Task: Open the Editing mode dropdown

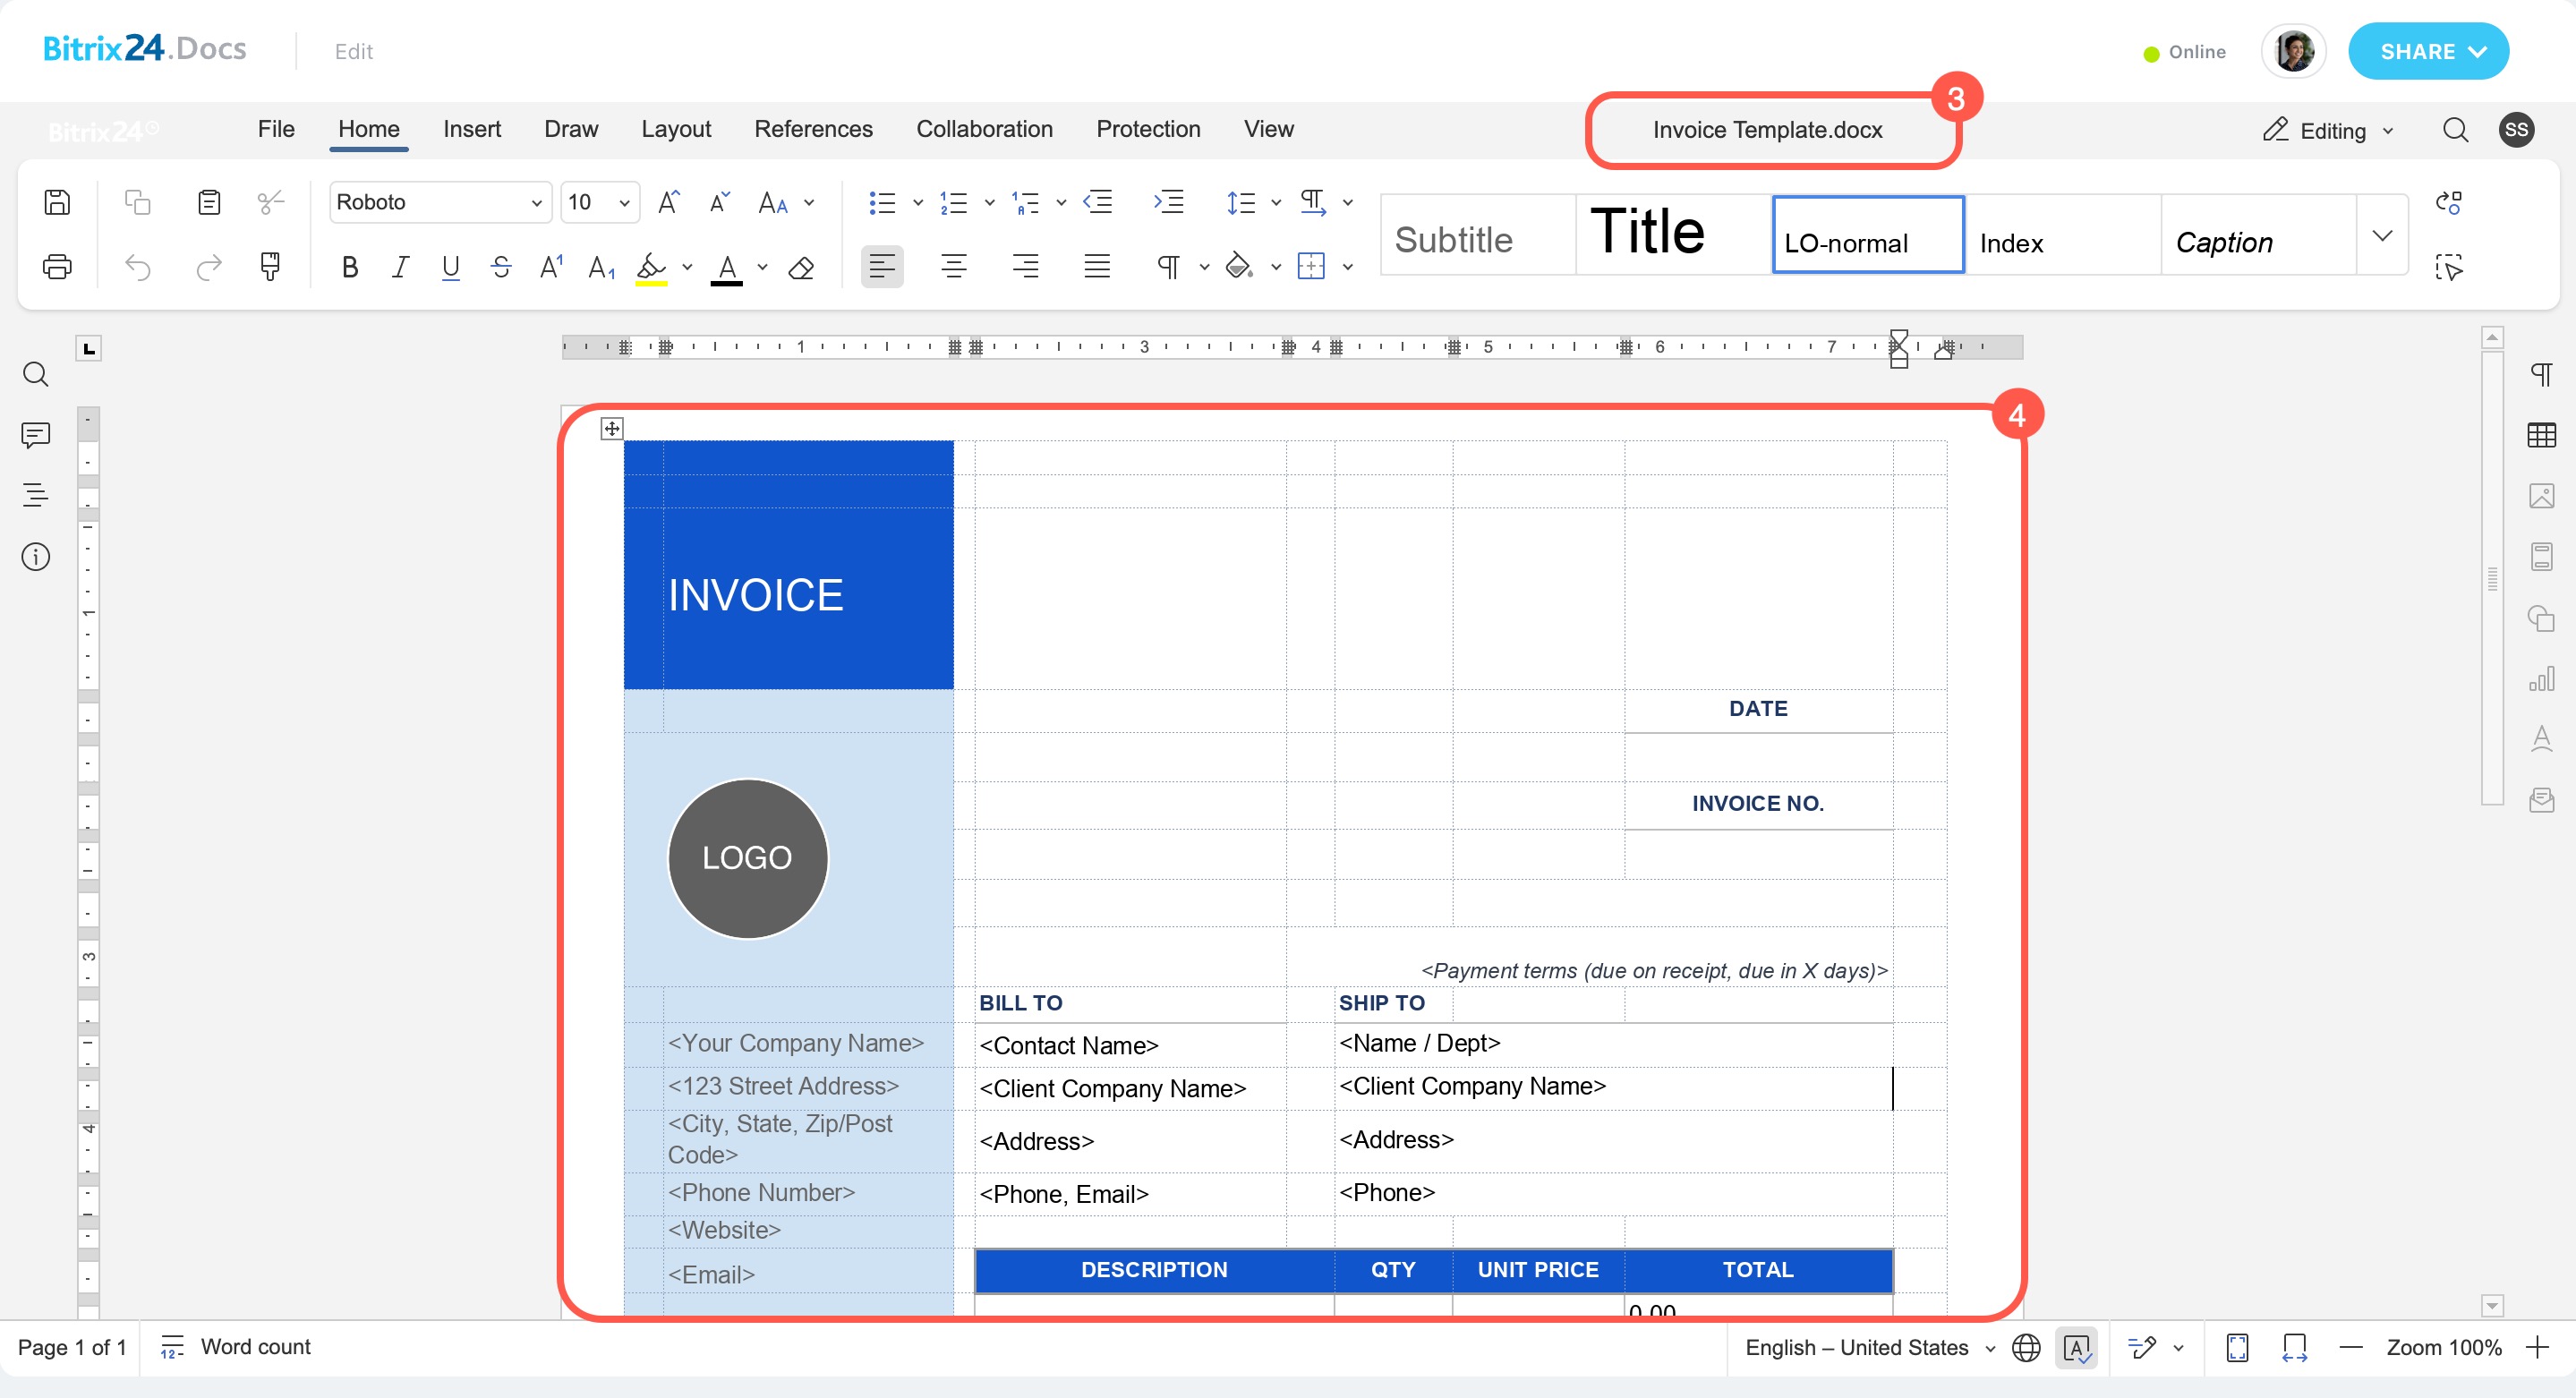Action: [2332, 130]
